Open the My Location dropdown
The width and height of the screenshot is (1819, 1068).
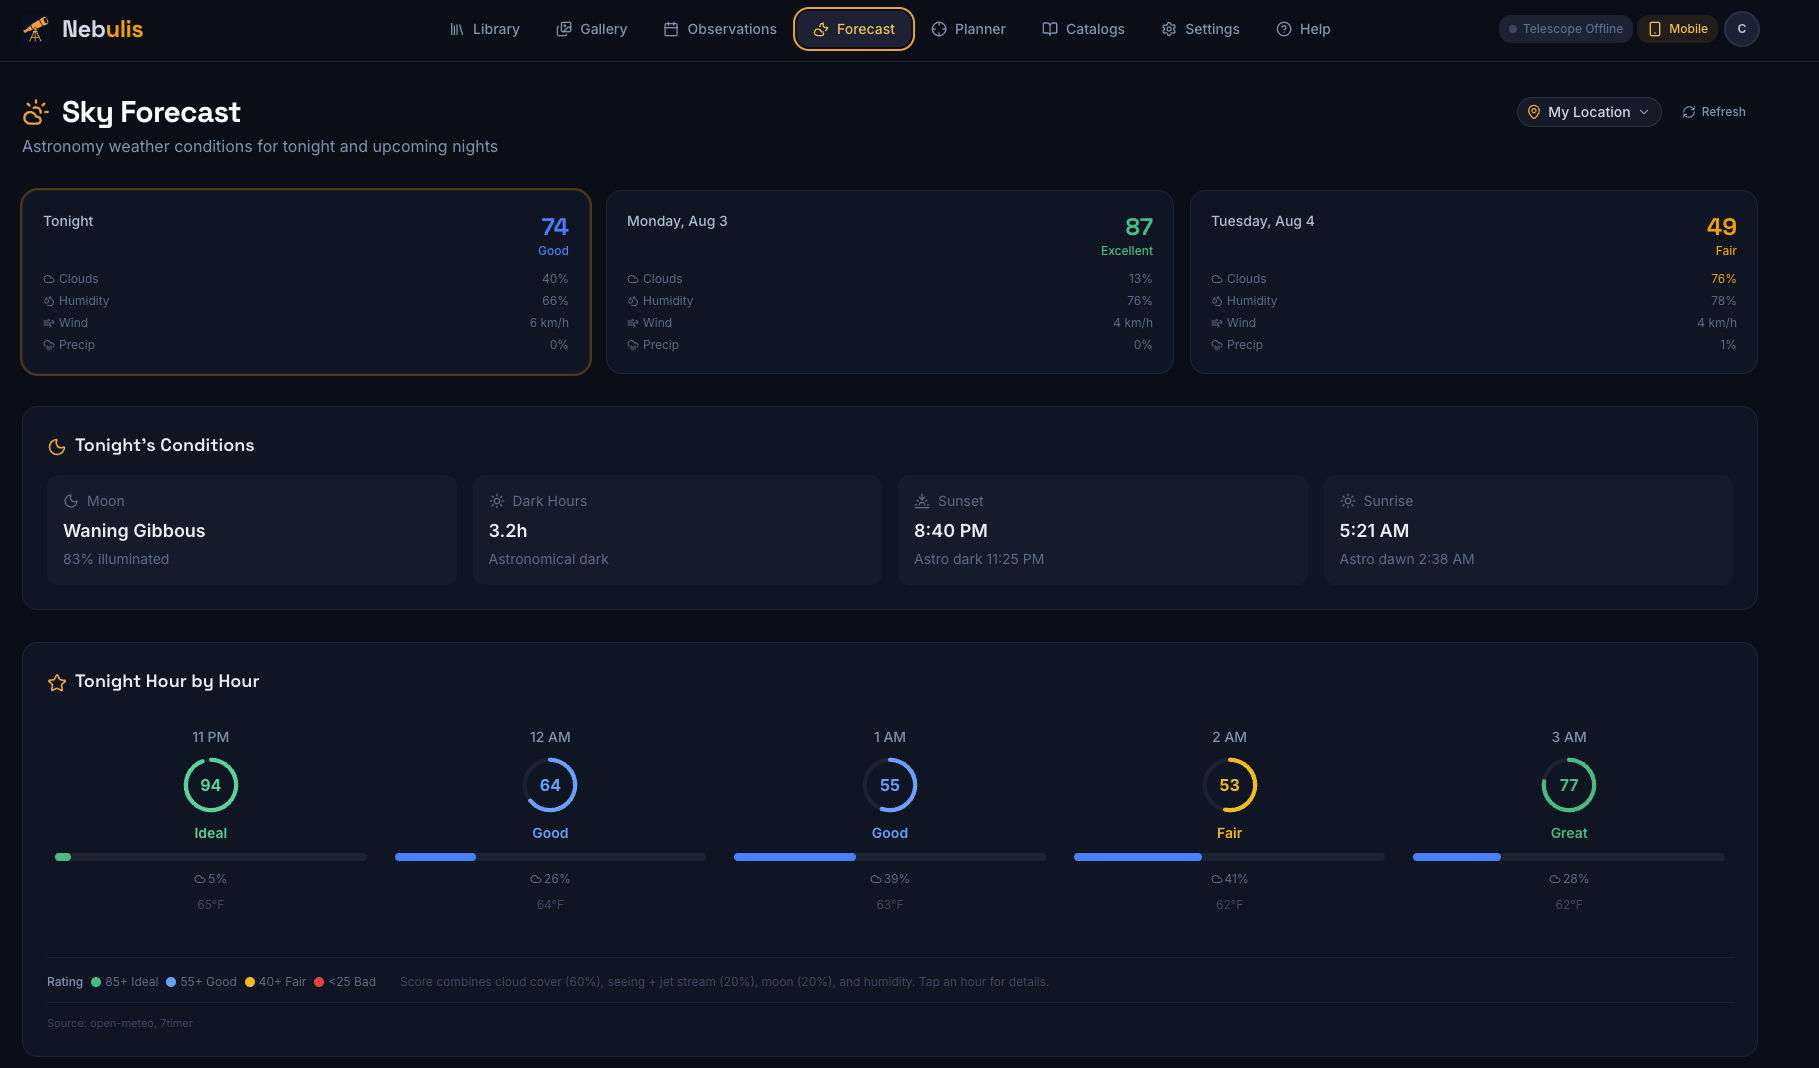click(1589, 112)
